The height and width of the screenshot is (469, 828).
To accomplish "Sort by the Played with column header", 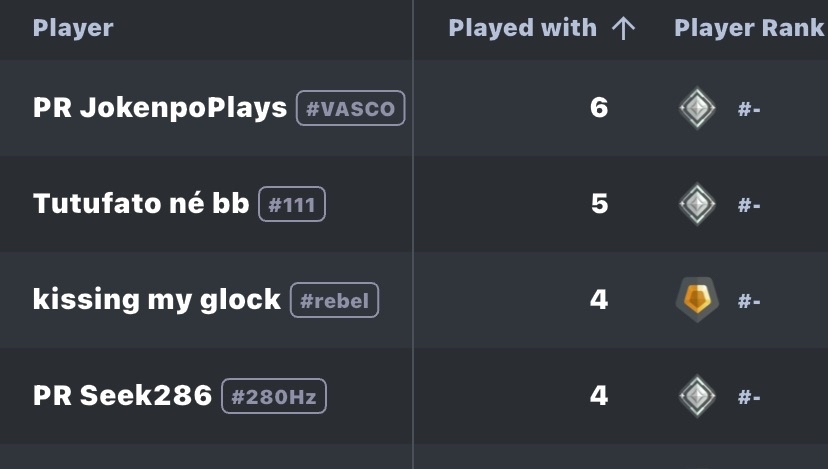I will point(522,29).
